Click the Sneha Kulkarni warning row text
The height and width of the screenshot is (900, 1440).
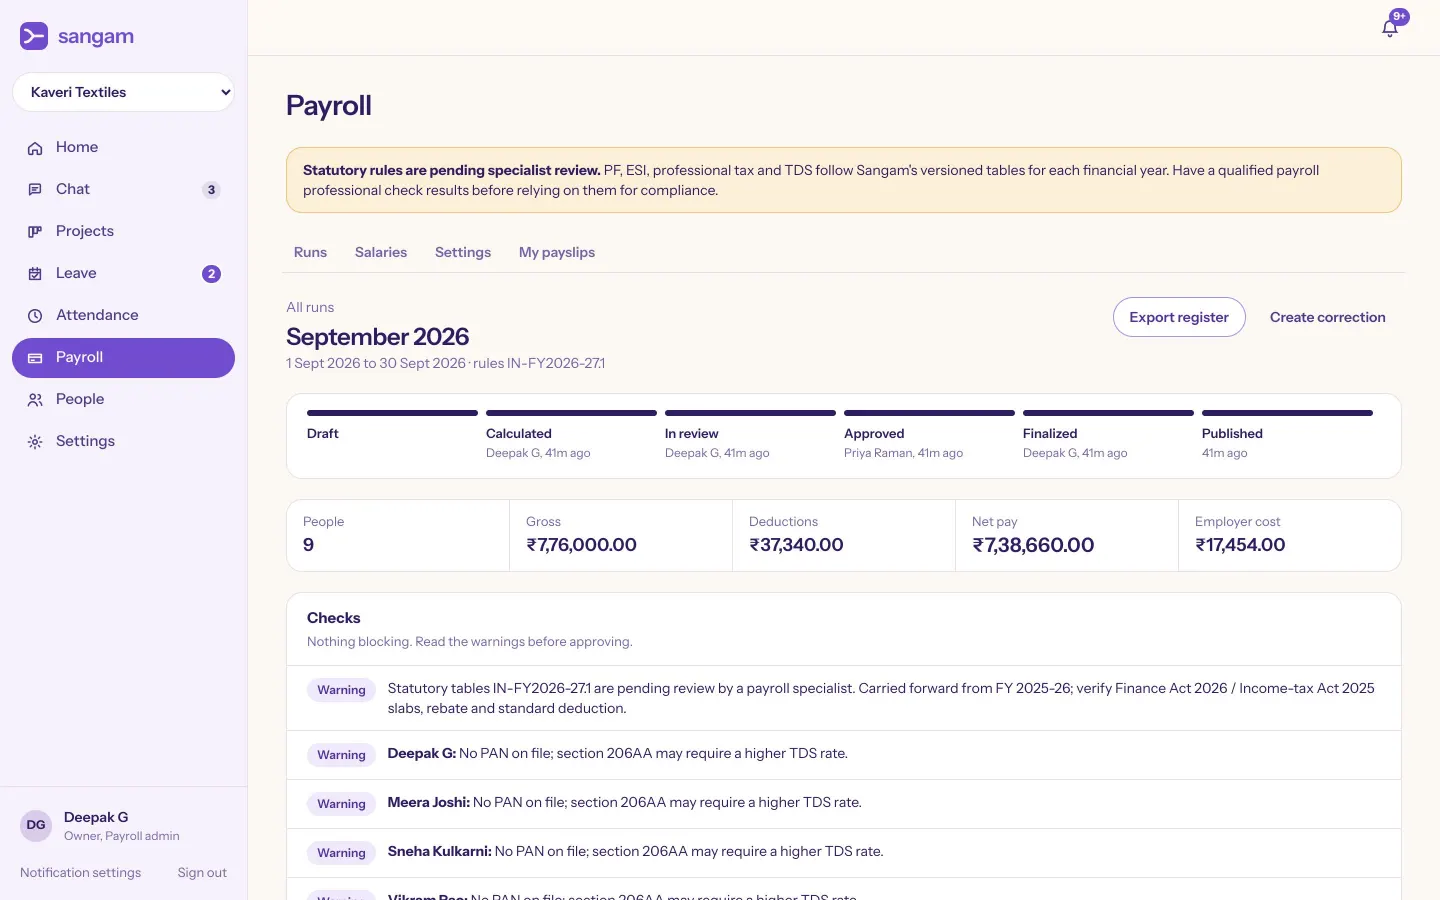(635, 852)
